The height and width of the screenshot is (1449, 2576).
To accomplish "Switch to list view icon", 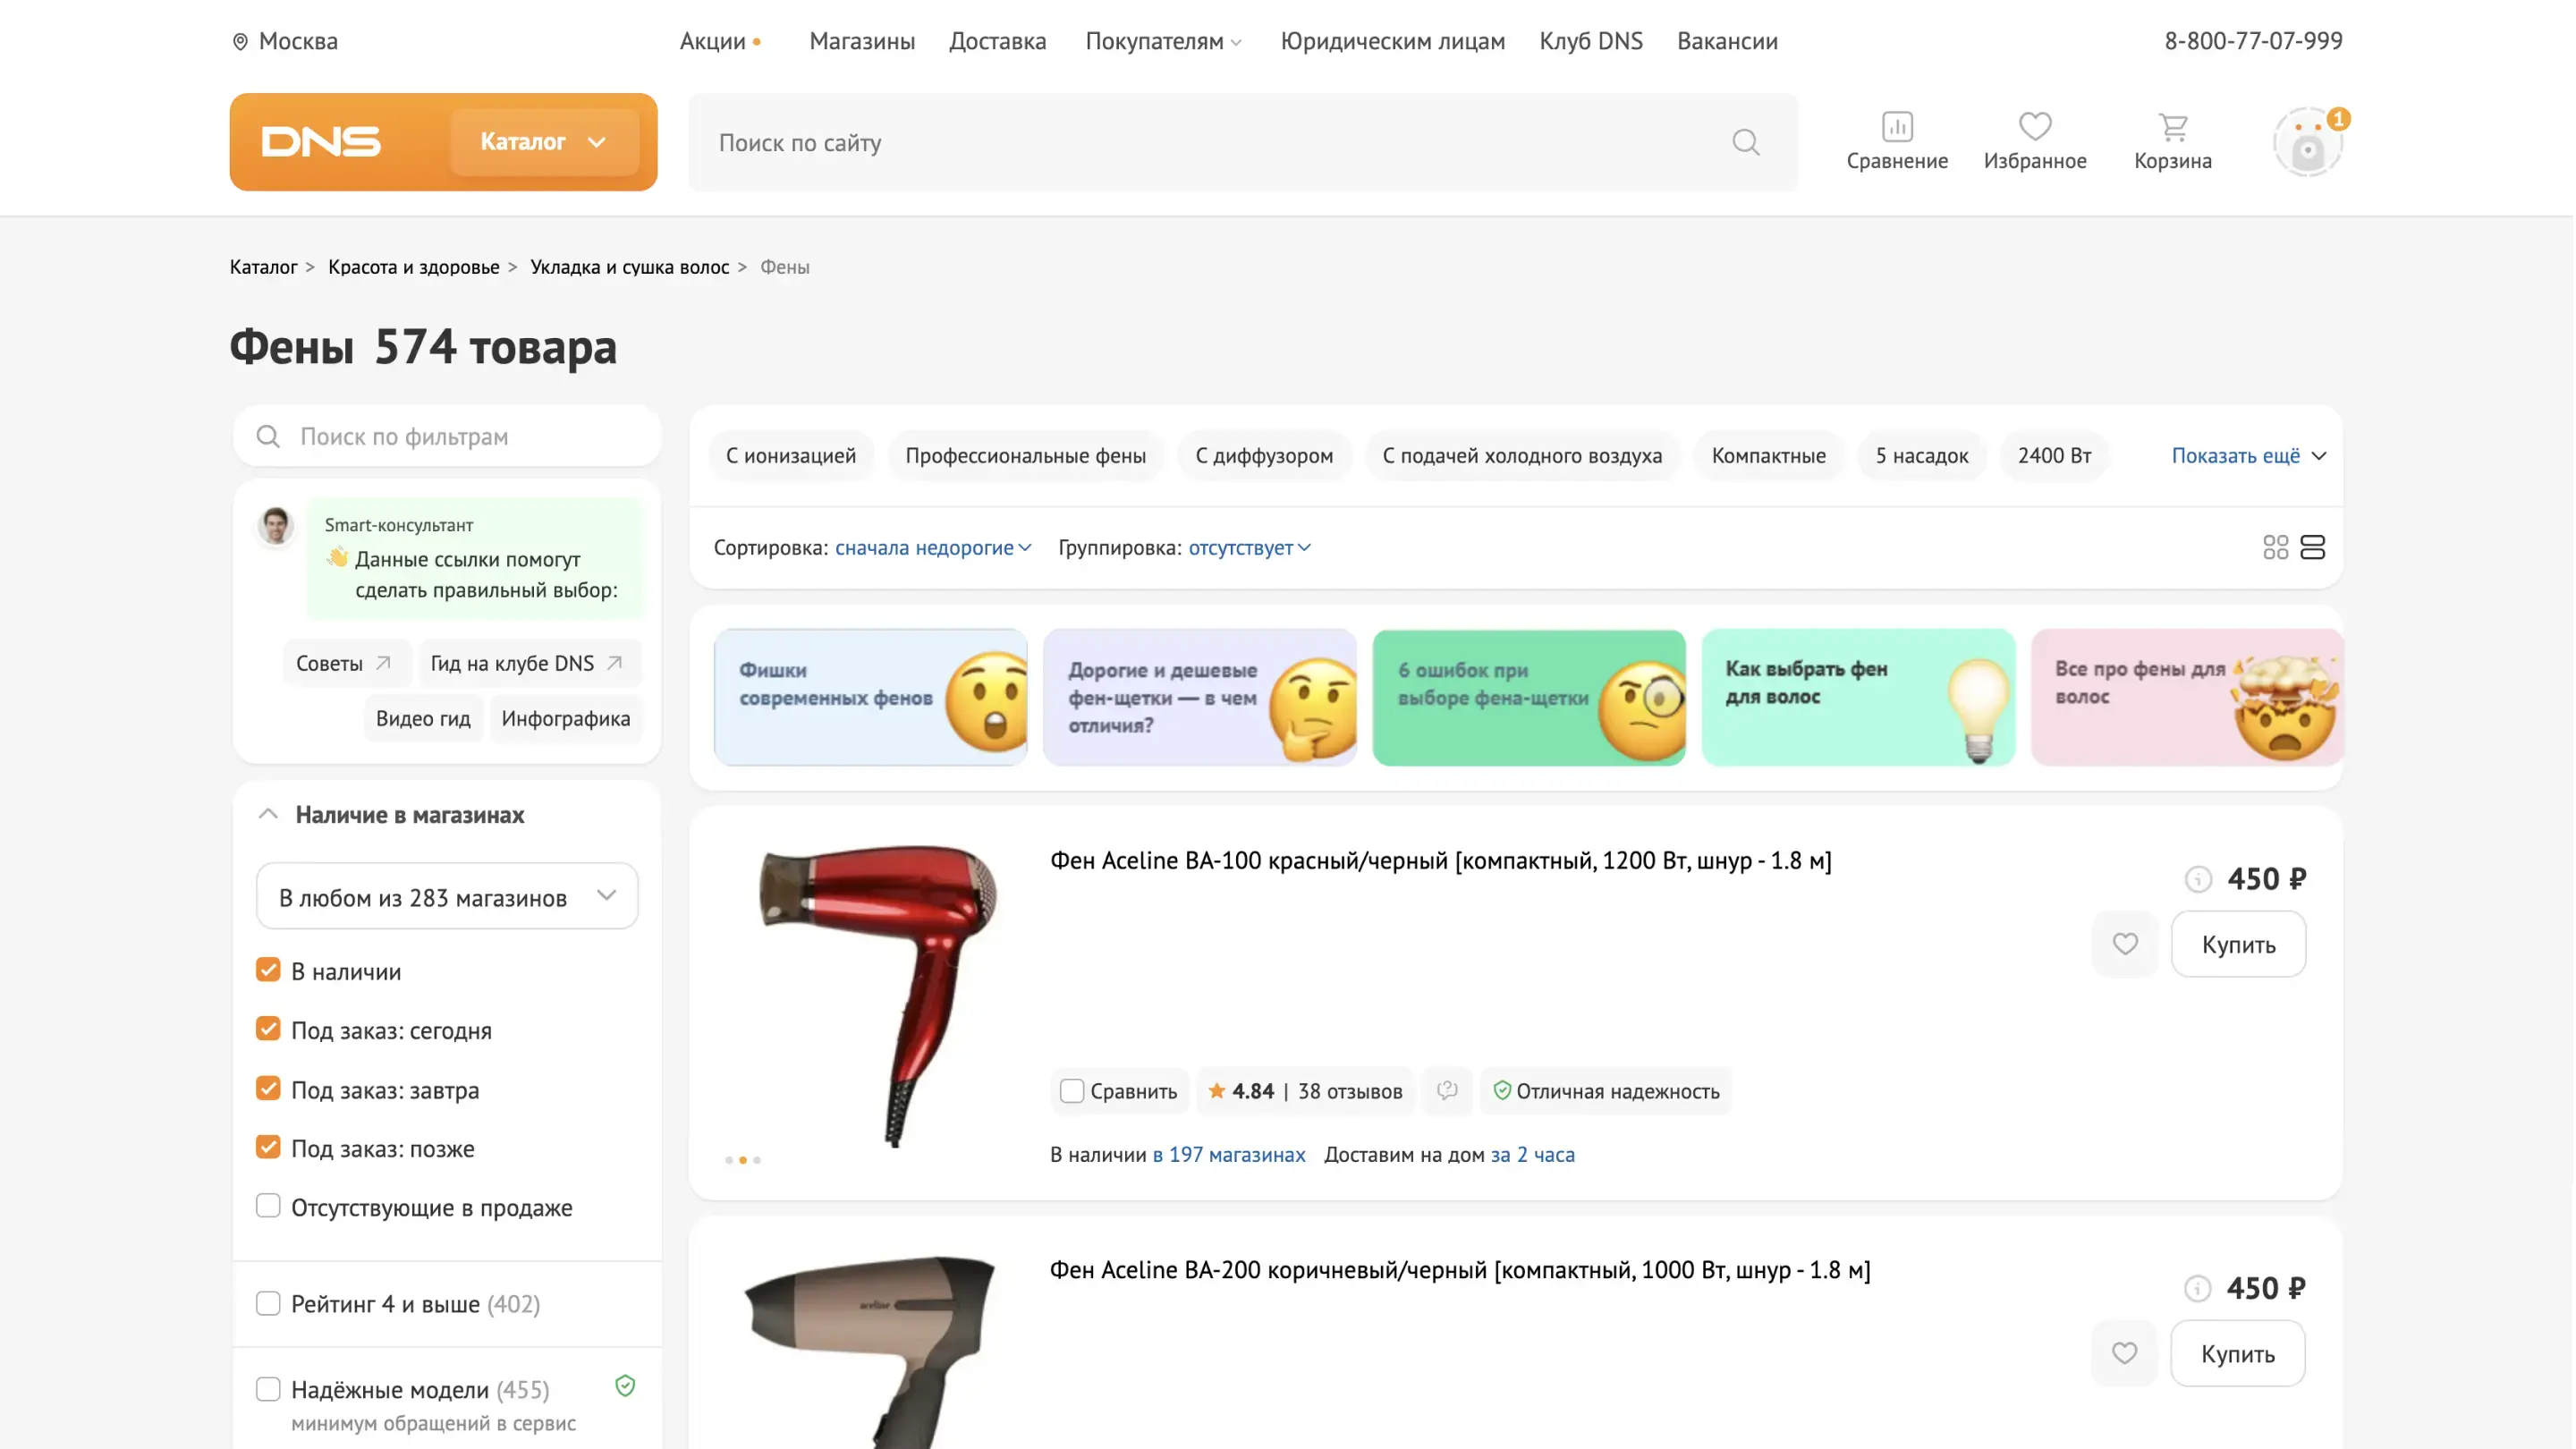I will [2312, 547].
